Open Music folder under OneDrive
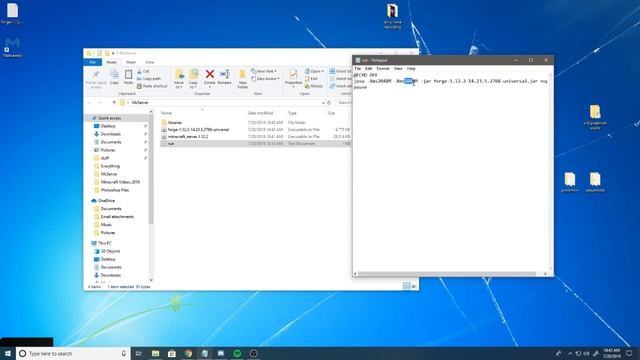The image size is (640, 360). 106,225
